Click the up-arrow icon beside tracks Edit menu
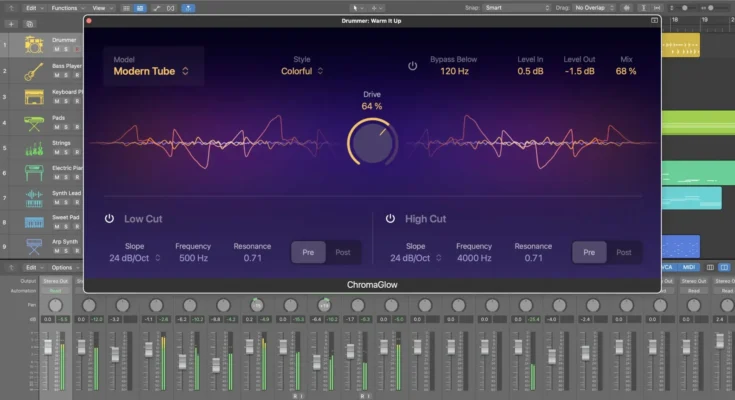The image size is (735, 400). (11, 8)
